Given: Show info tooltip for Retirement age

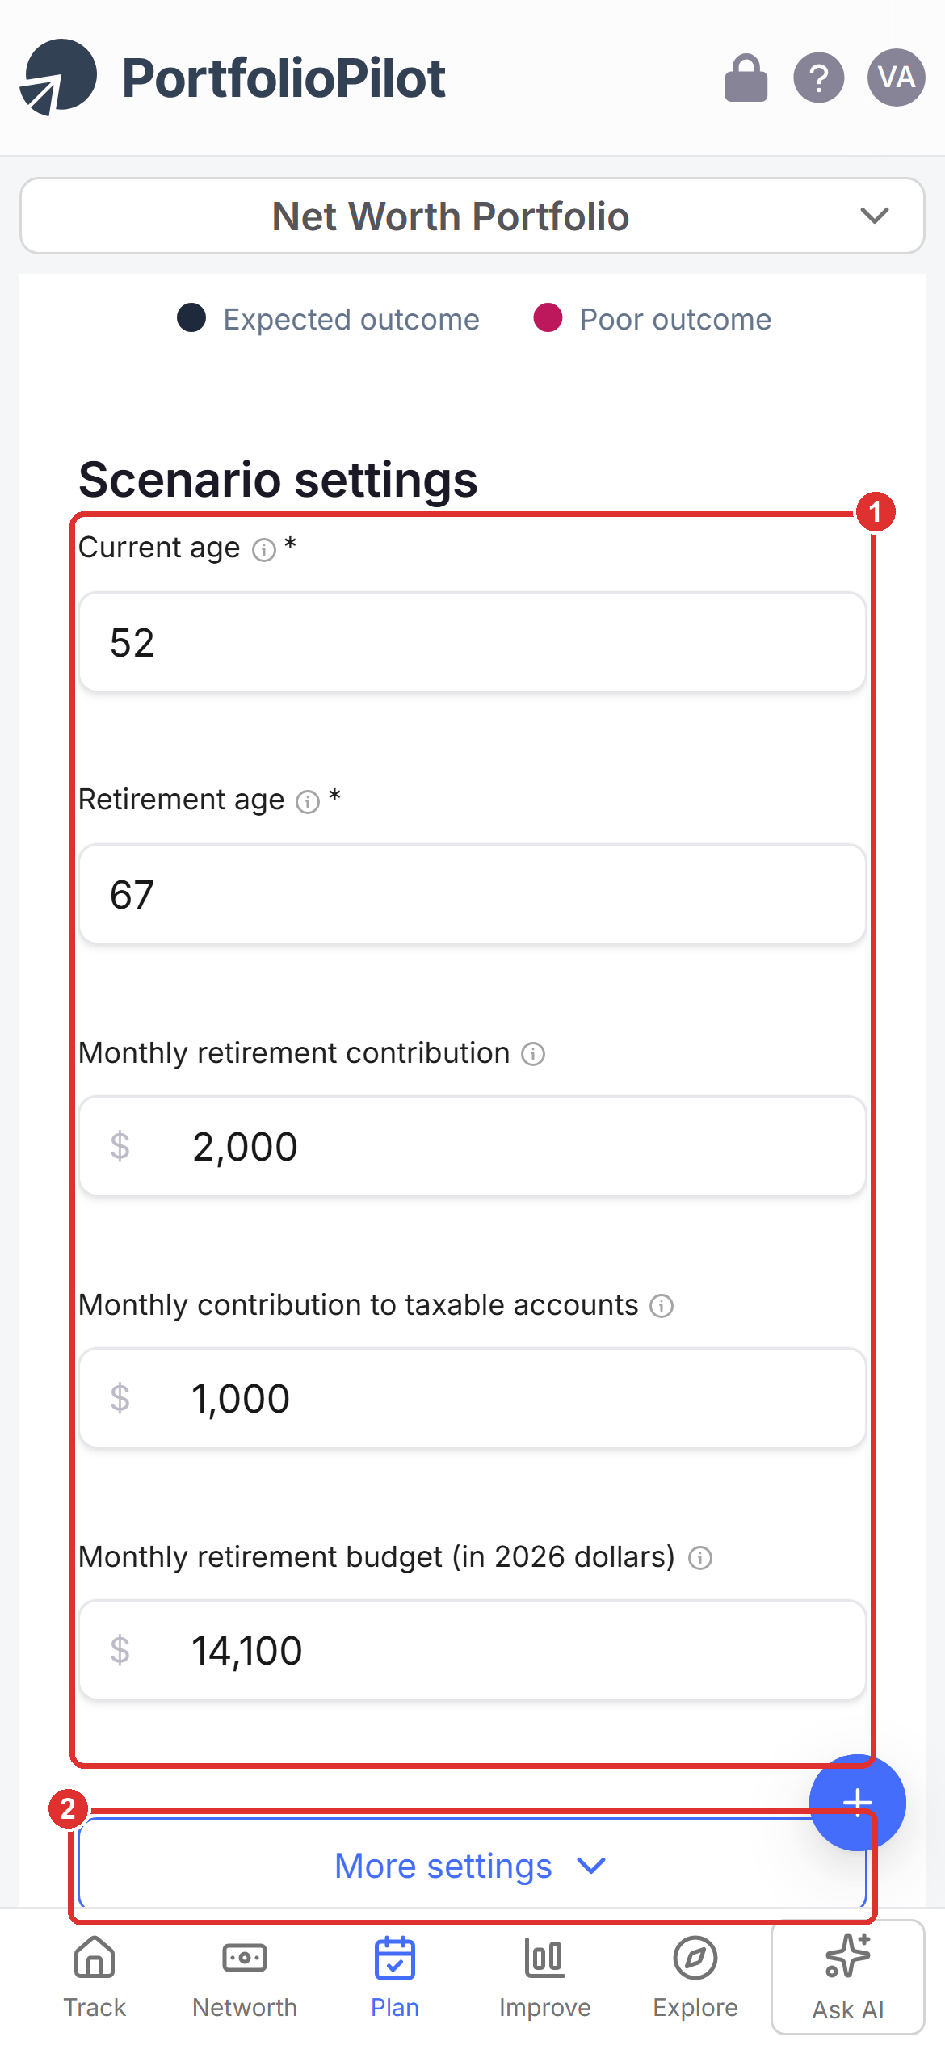Looking at the screenshot, I should click(x=308, y=802).
